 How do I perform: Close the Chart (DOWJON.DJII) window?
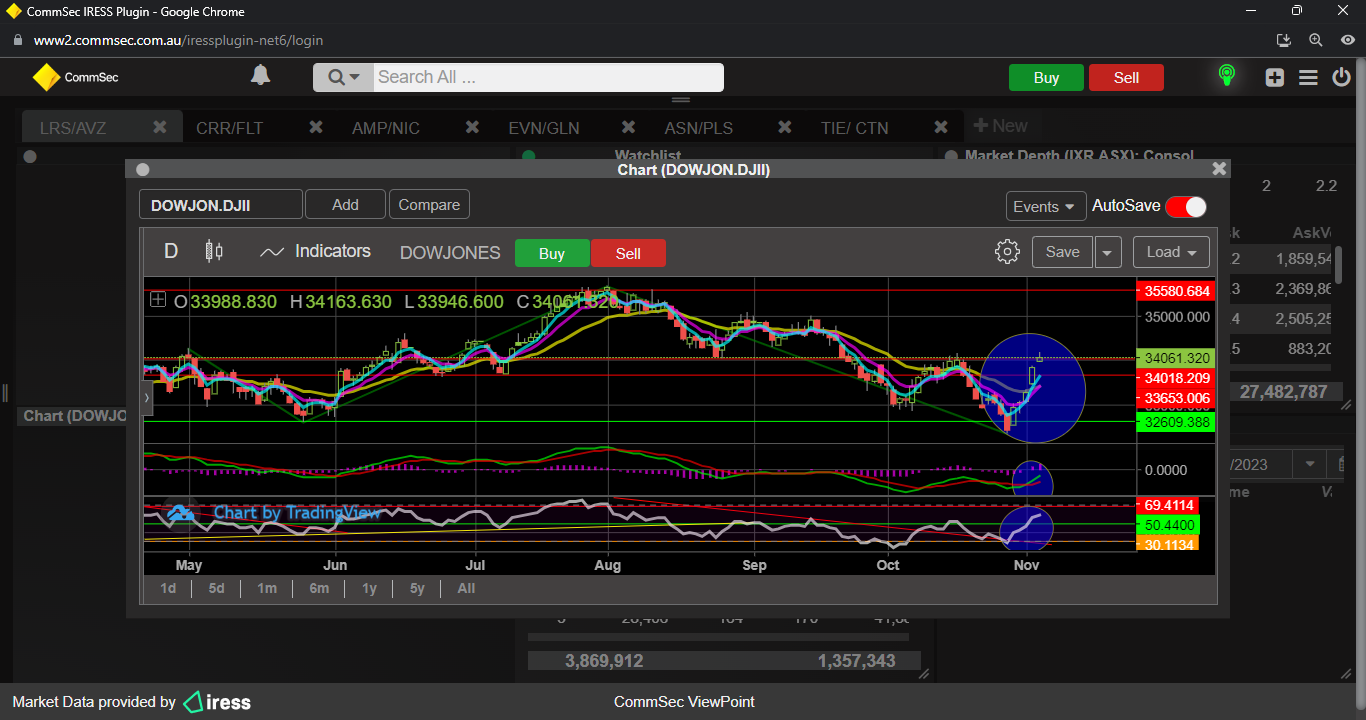coord(1218,169)
